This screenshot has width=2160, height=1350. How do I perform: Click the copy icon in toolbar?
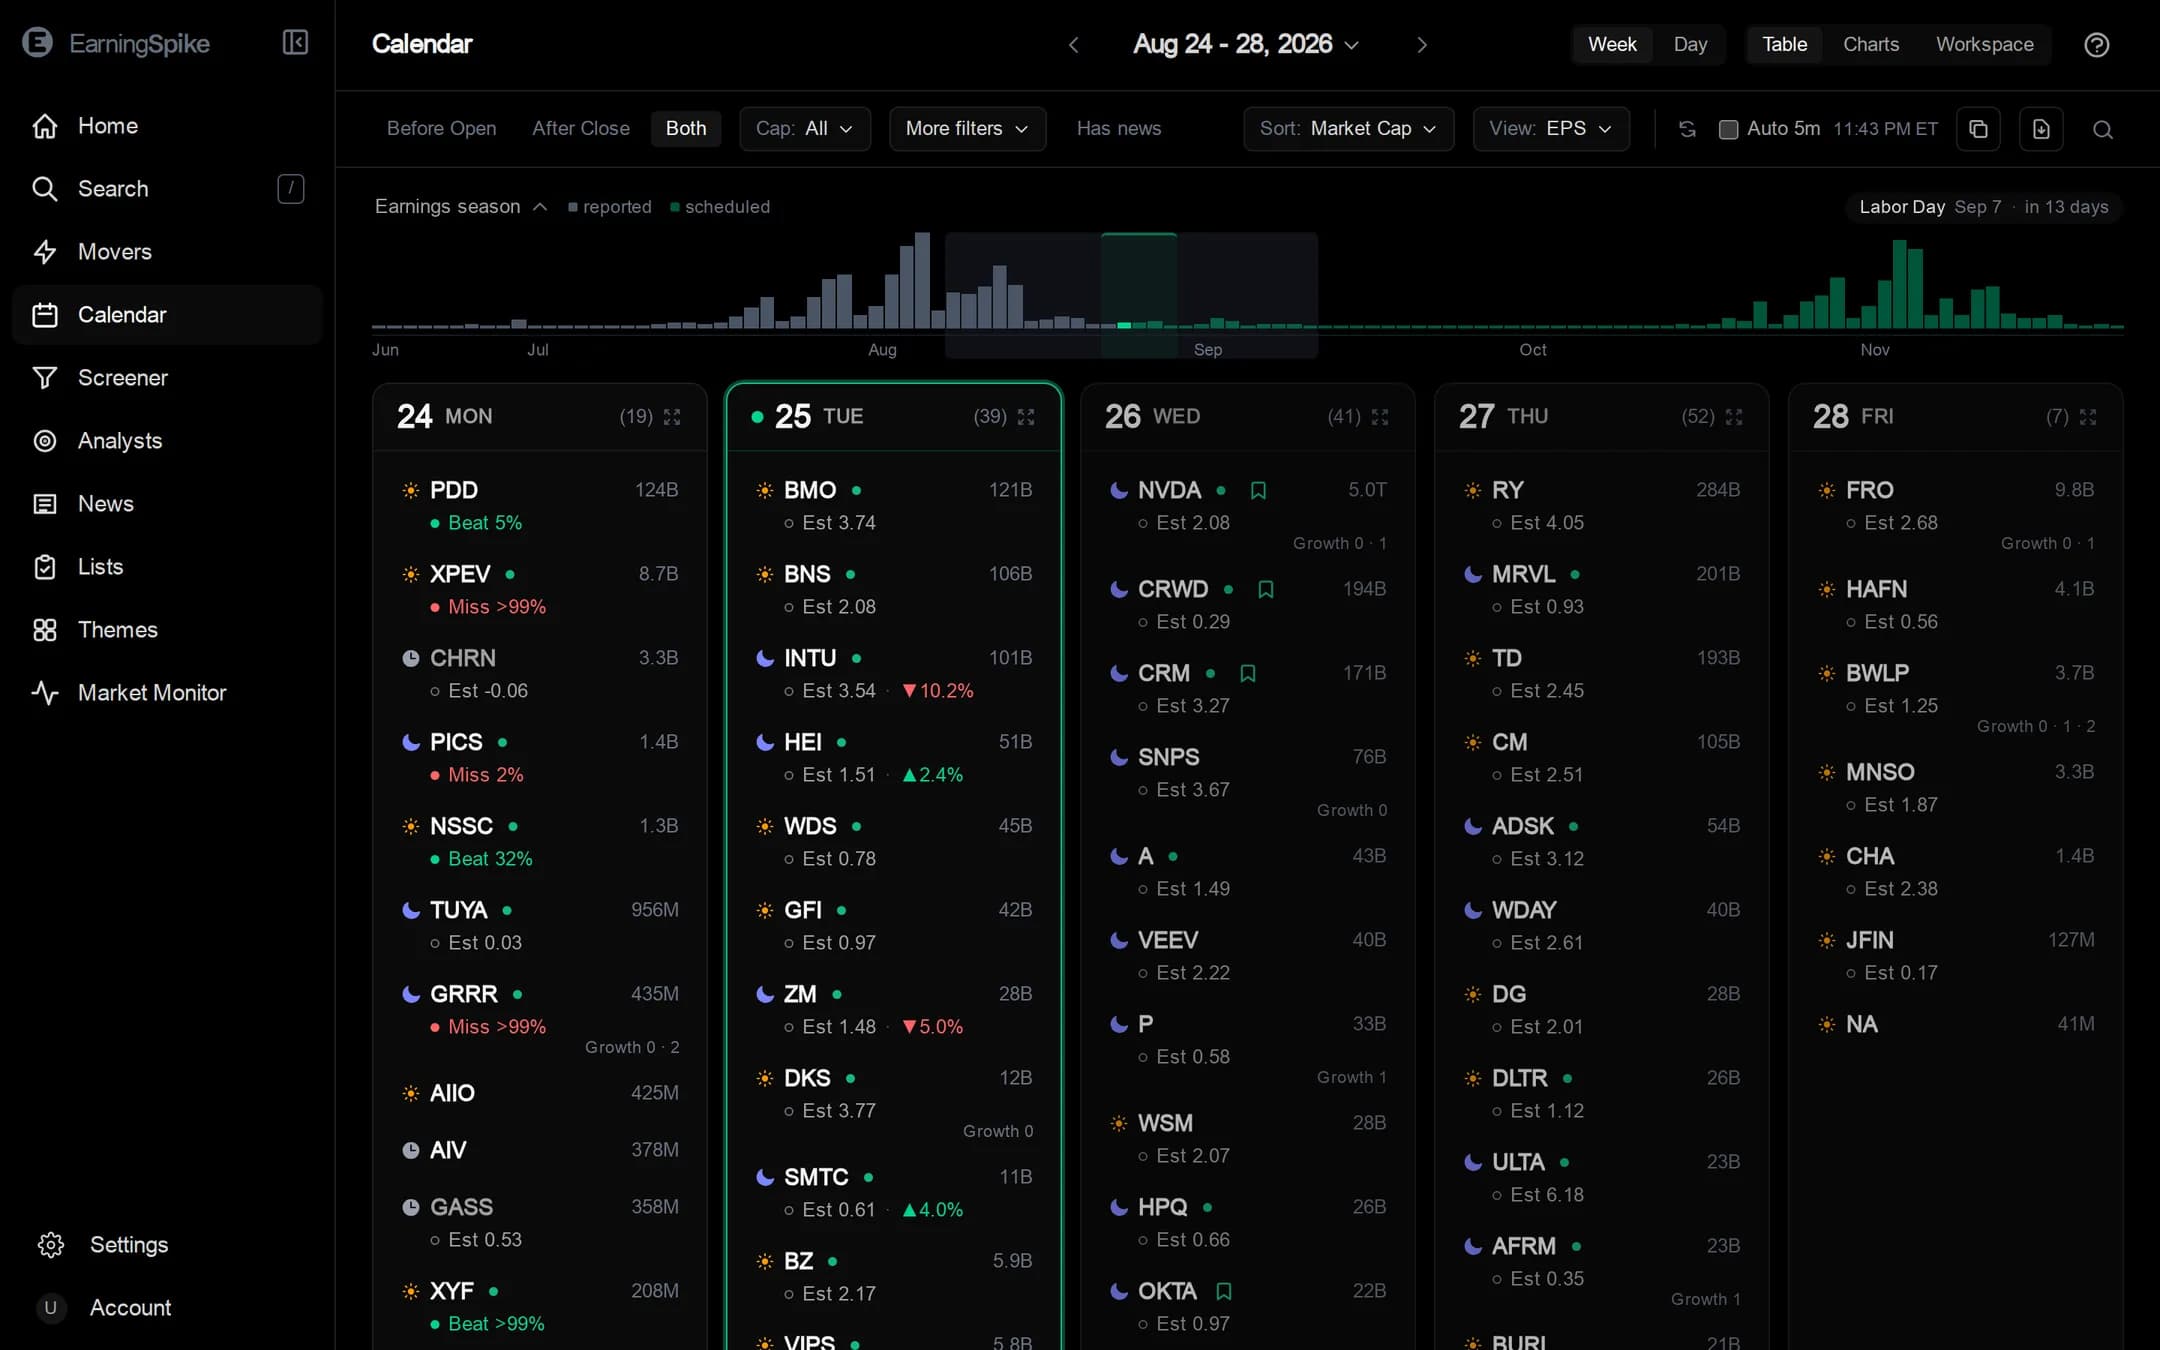click(x=1978, y=129)
